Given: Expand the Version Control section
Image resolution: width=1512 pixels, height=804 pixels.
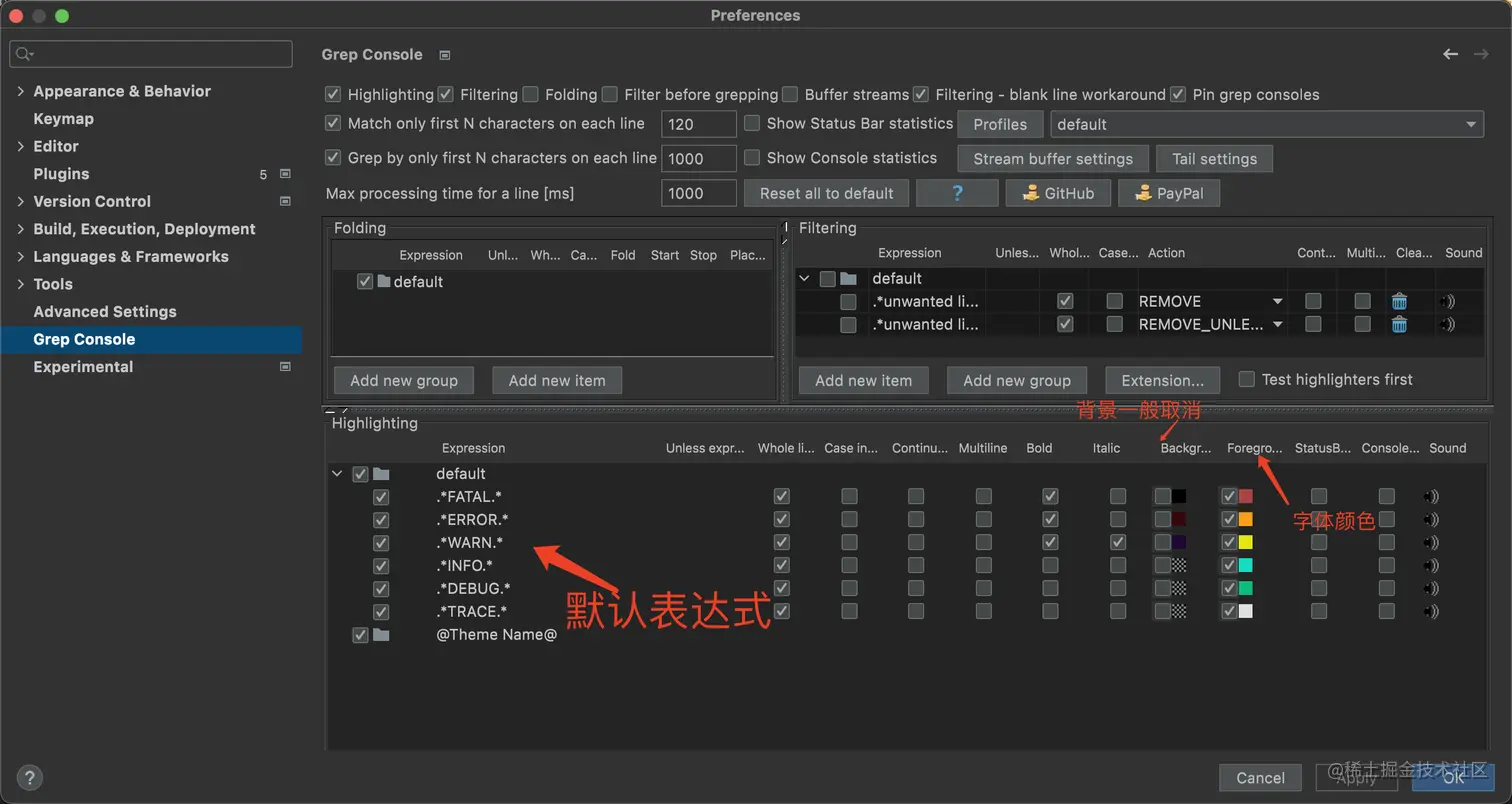Looking at the screenshot, I should click(21, 201).
